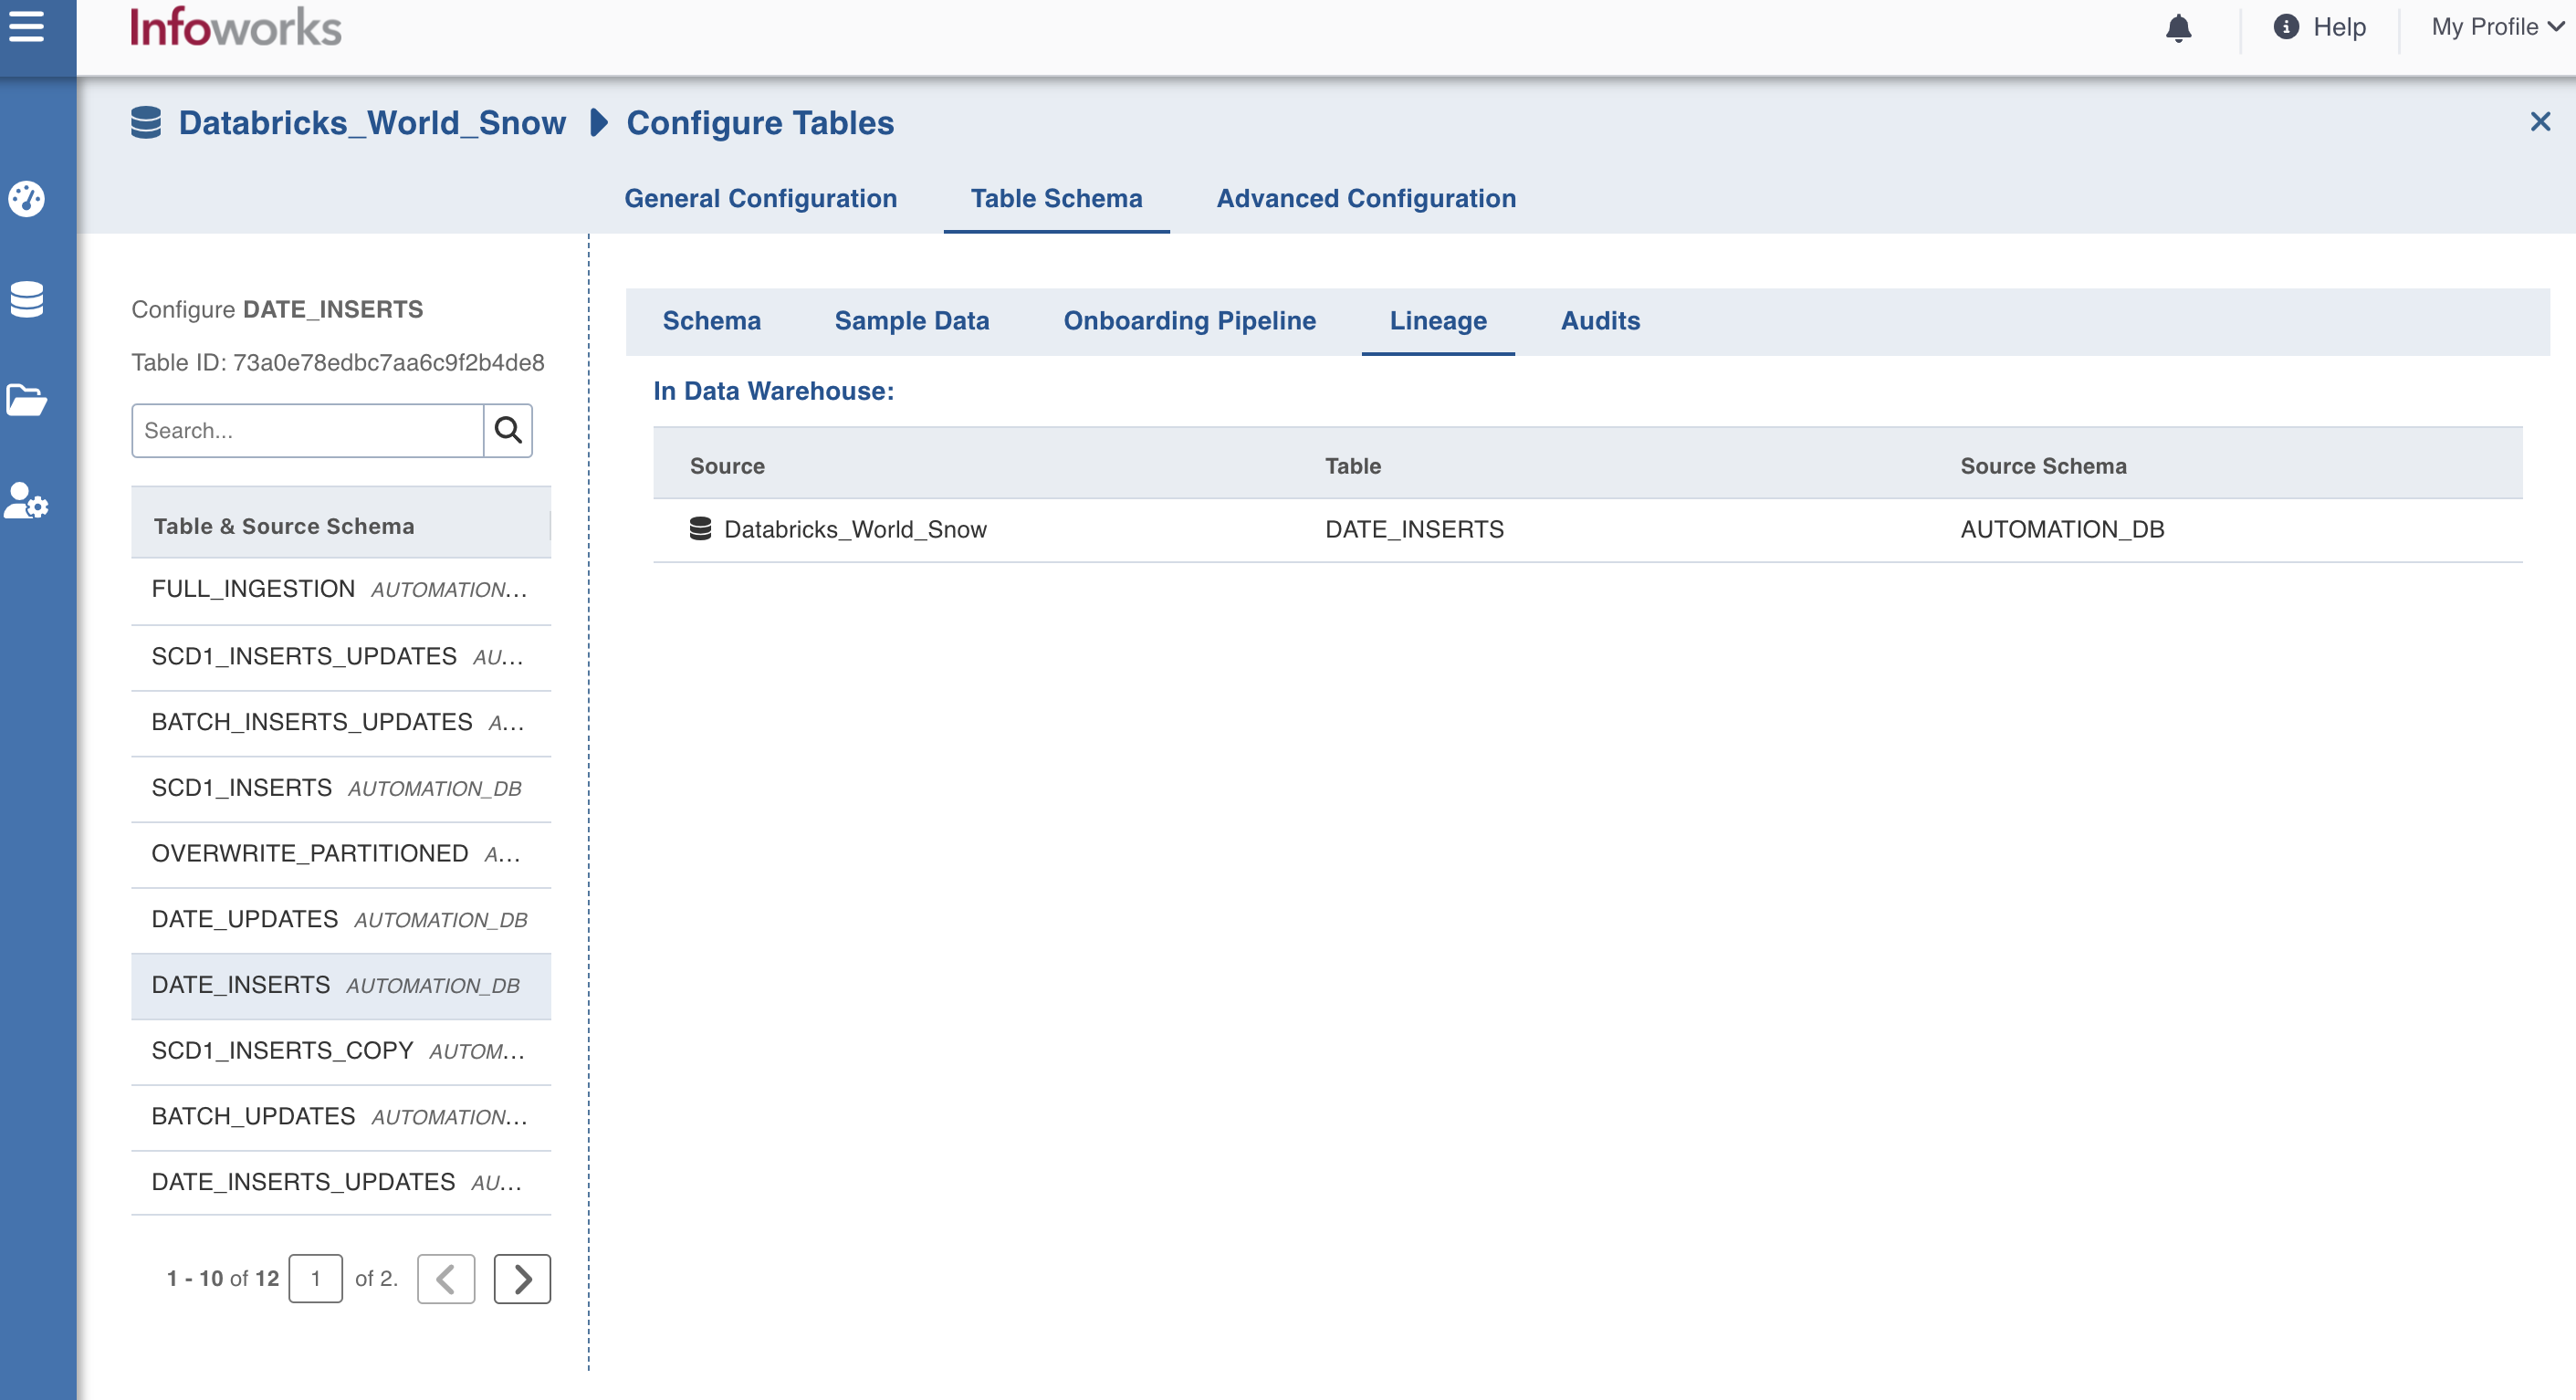Click the Table ID text

pos(338,362)
